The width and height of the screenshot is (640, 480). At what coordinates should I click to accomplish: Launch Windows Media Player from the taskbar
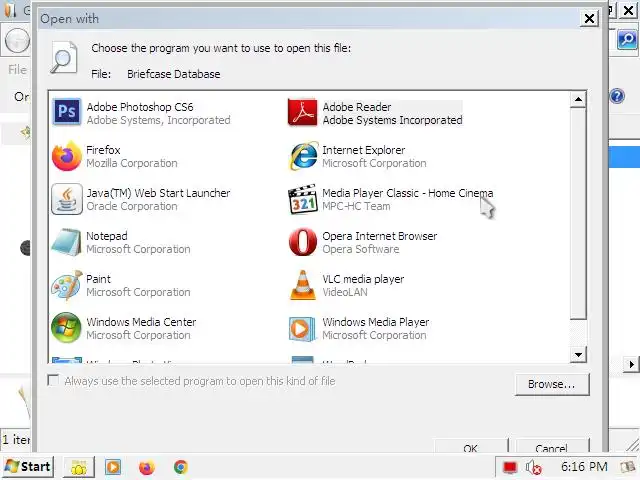113,467
